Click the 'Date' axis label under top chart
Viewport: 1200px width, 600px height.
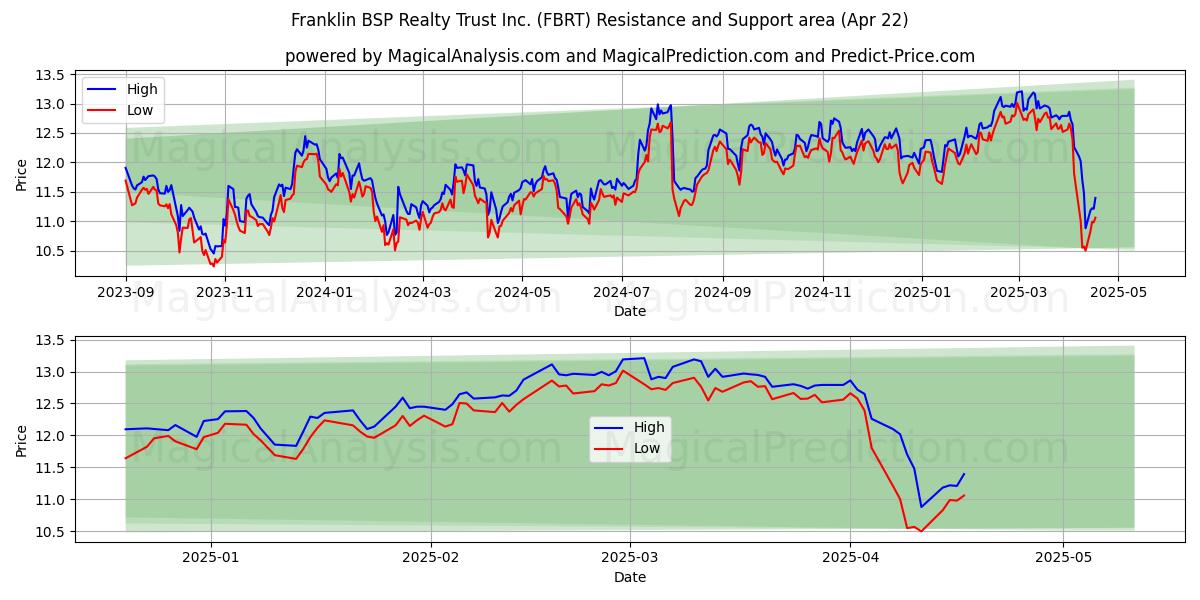coord(630,311)
